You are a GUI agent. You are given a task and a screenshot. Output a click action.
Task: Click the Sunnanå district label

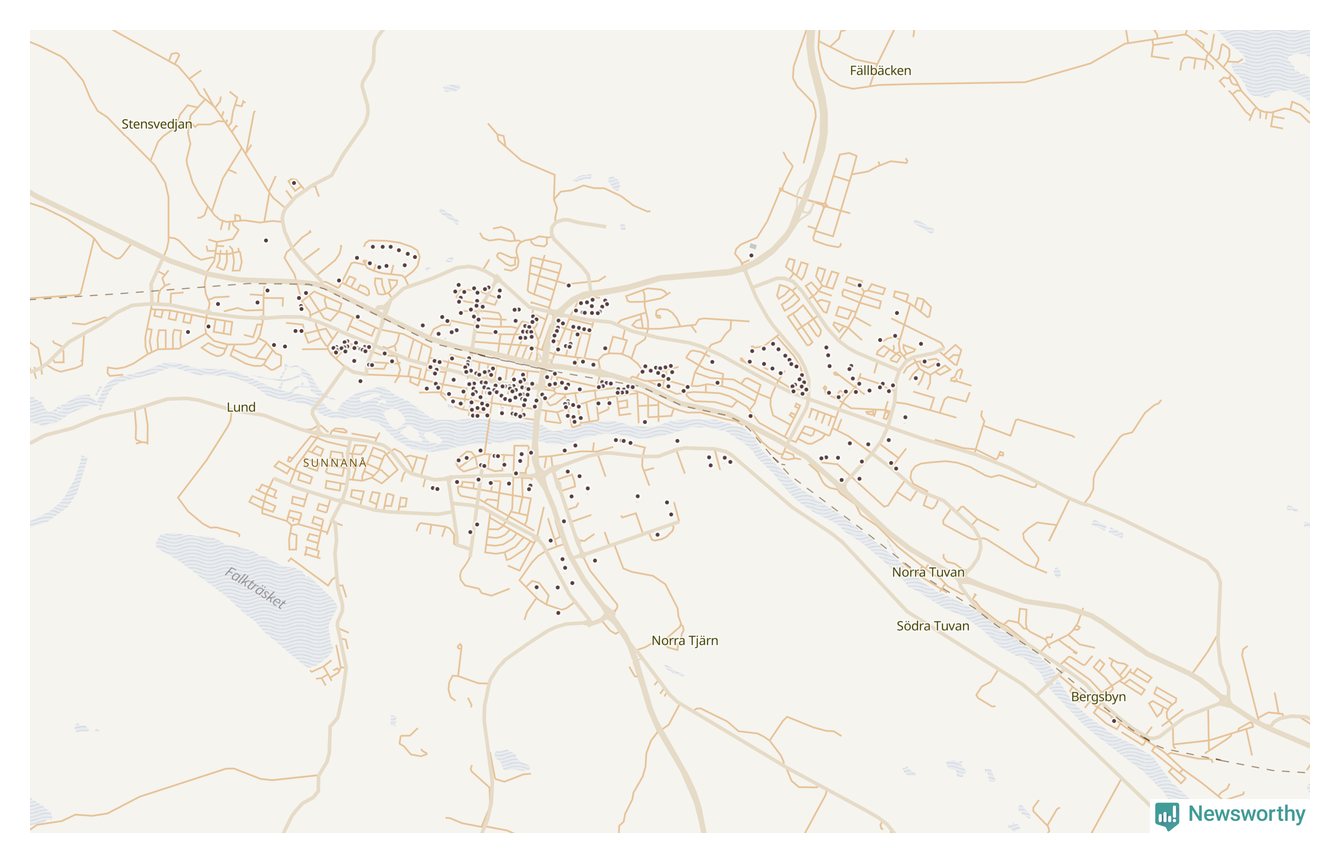(x=335, y=464)
